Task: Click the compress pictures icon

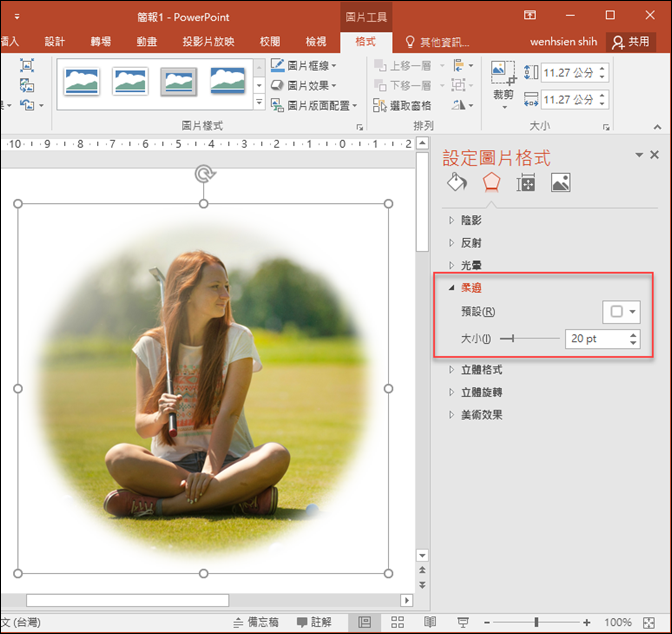Action: tap(27, 66)
